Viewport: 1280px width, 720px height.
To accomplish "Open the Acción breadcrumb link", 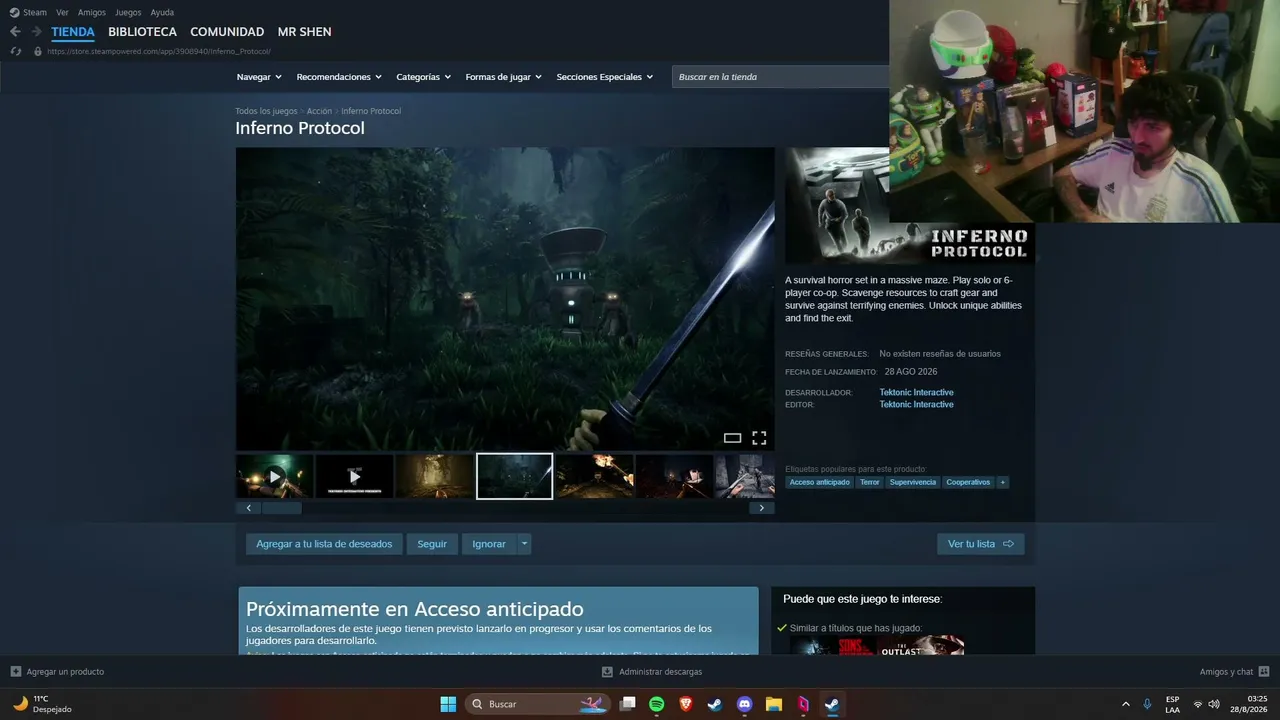I will pos(319,111).
